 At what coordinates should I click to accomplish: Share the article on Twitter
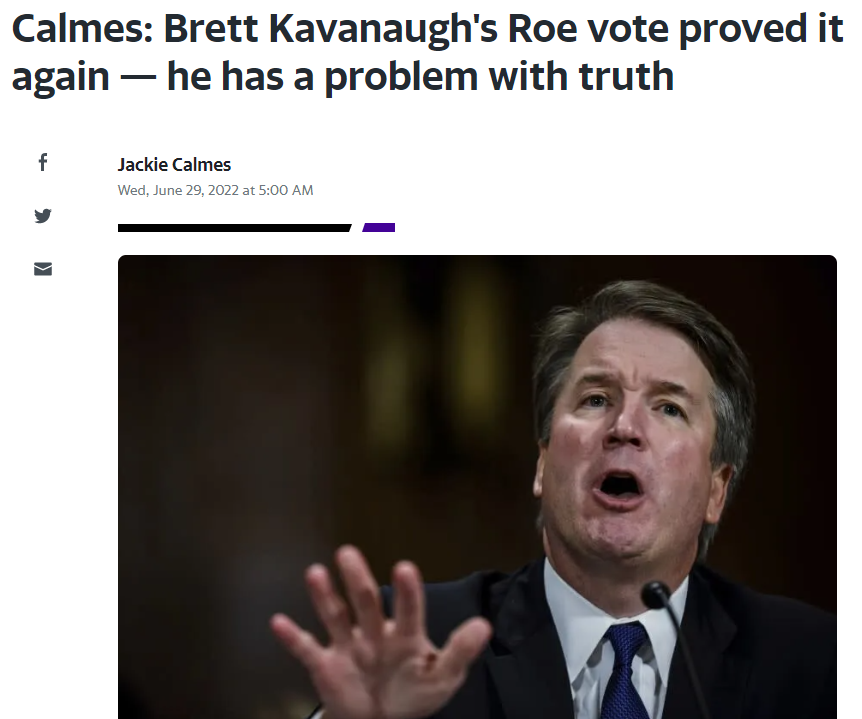[42, 215]
